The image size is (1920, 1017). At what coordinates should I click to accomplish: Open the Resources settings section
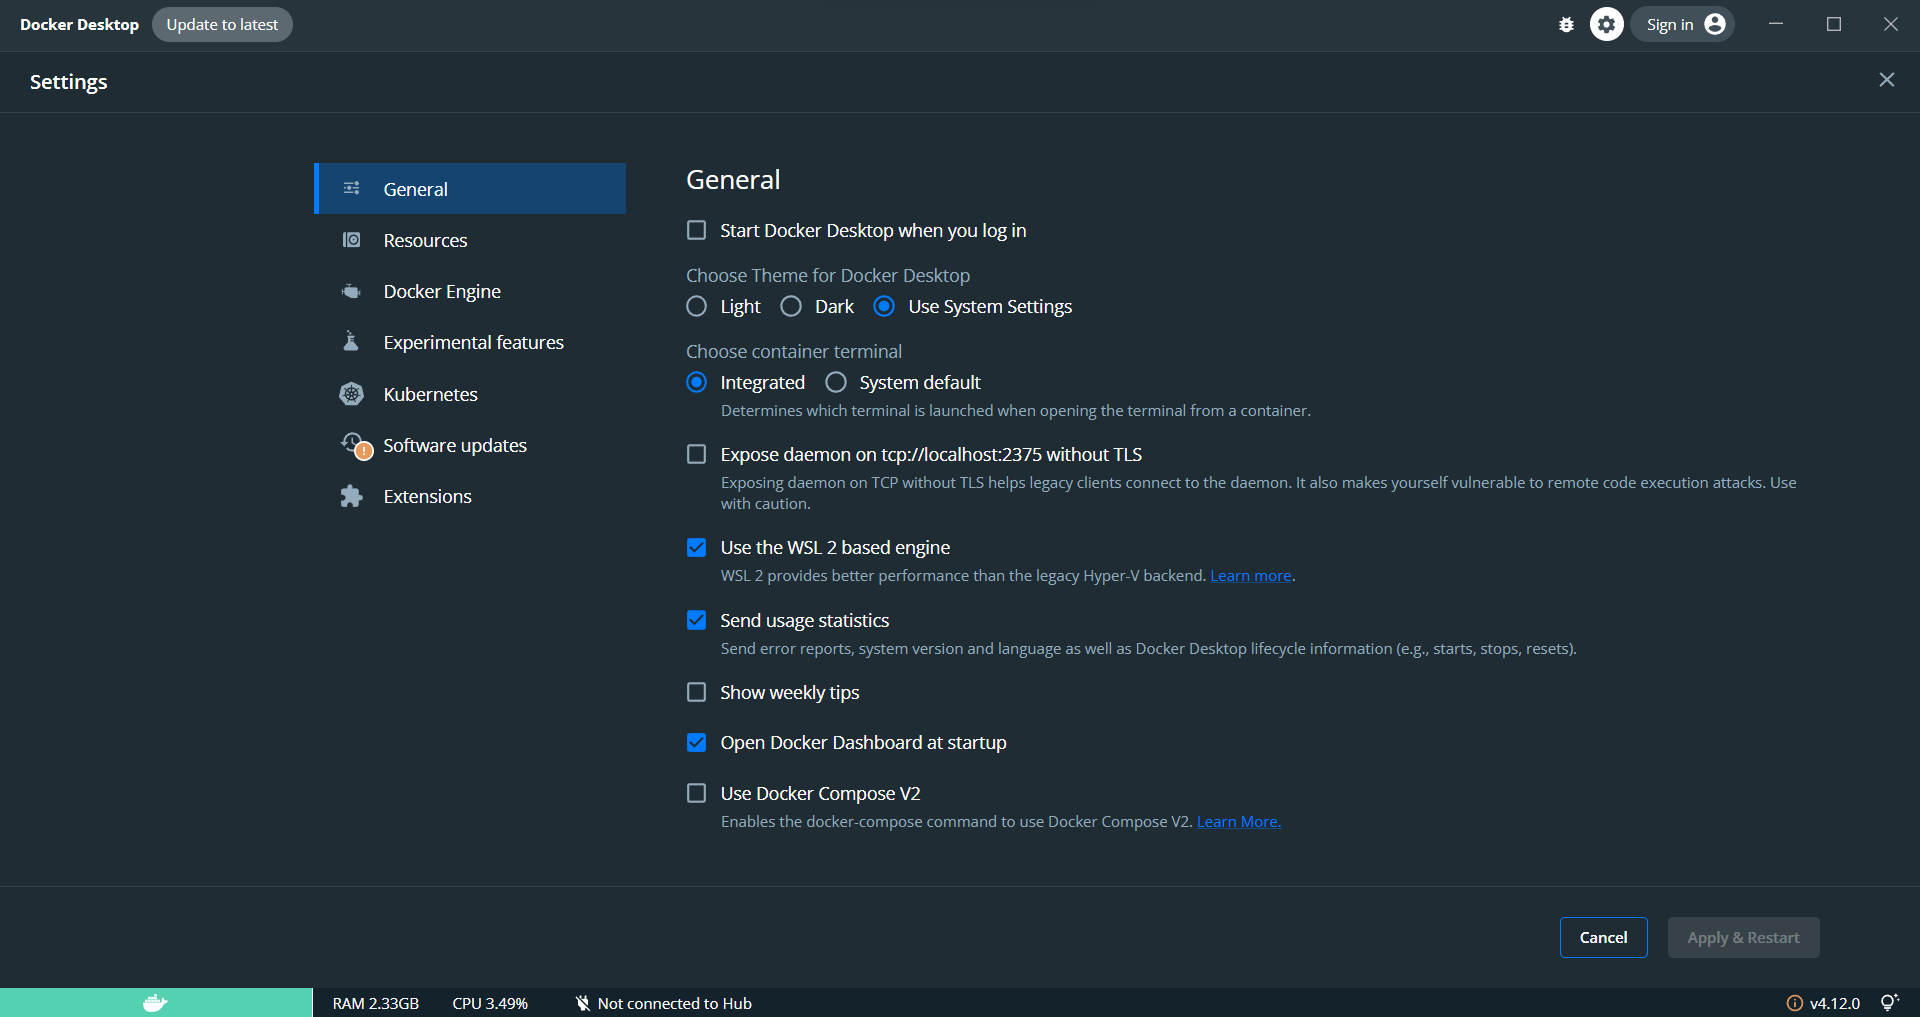coord(470,240)
